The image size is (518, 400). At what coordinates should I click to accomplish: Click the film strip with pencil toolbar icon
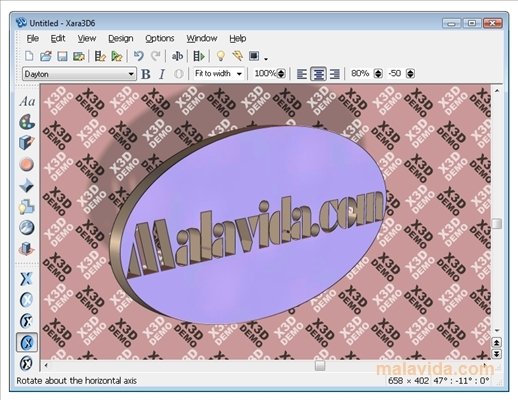click(x=100, y=56)
